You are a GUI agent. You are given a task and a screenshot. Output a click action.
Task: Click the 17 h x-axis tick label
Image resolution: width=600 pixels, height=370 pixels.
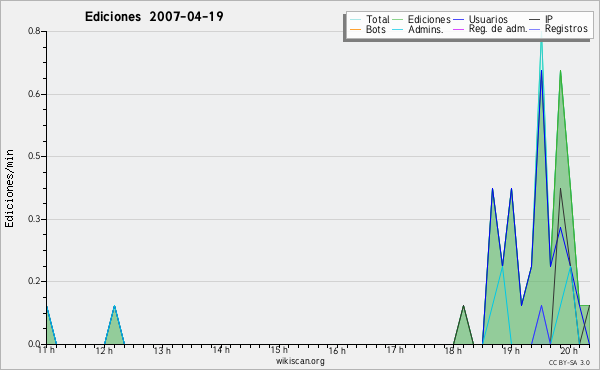pos(395,350)
